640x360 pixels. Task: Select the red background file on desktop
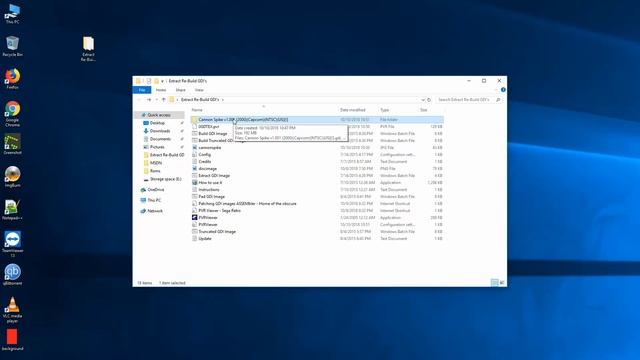(13, 340)
